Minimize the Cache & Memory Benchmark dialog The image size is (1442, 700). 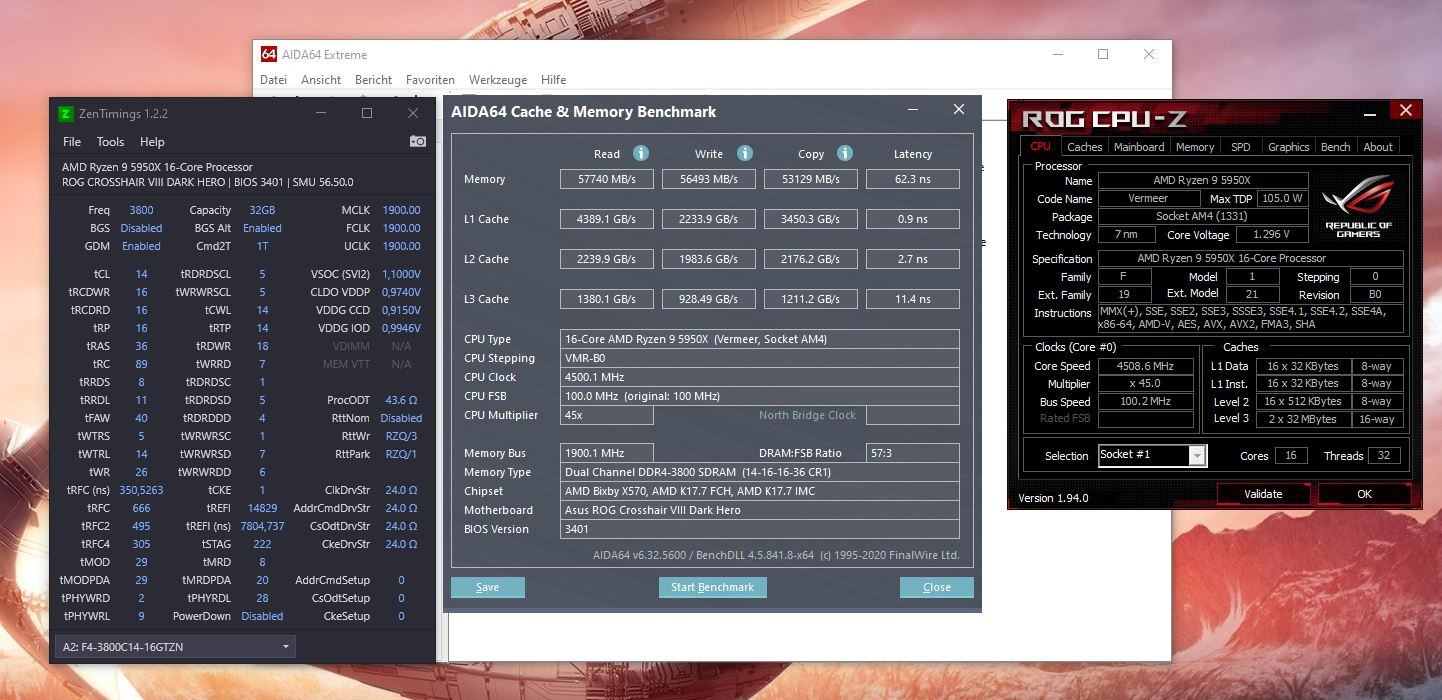point(913,110)
